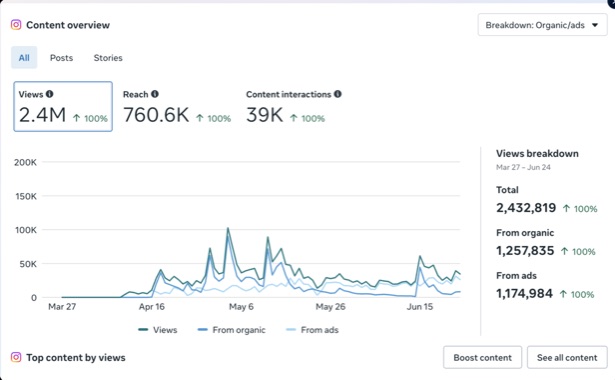Image resolution: width=615 pixels, height=380 pixels.
Task: Open the Content interactions info icon
Action: 338,94
